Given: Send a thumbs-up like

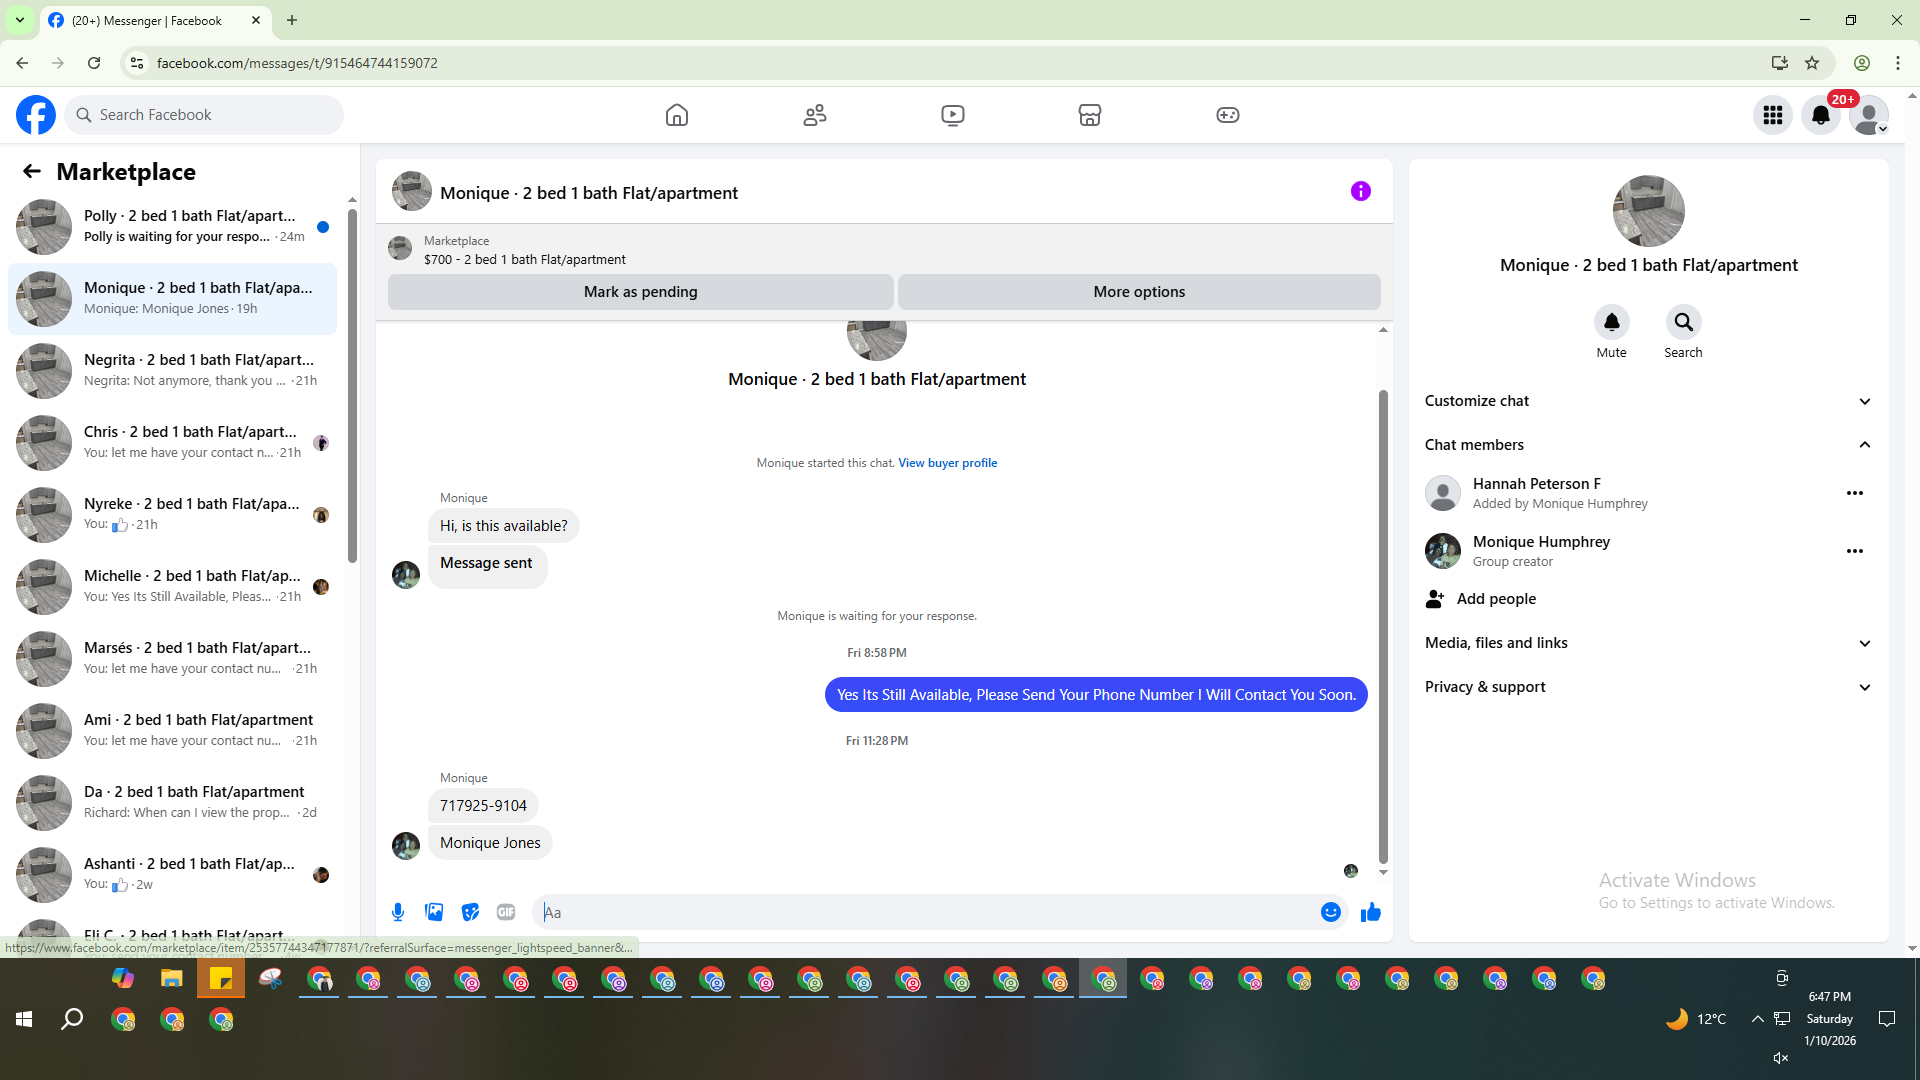Looking at the screenshot, I should 1371,912.
